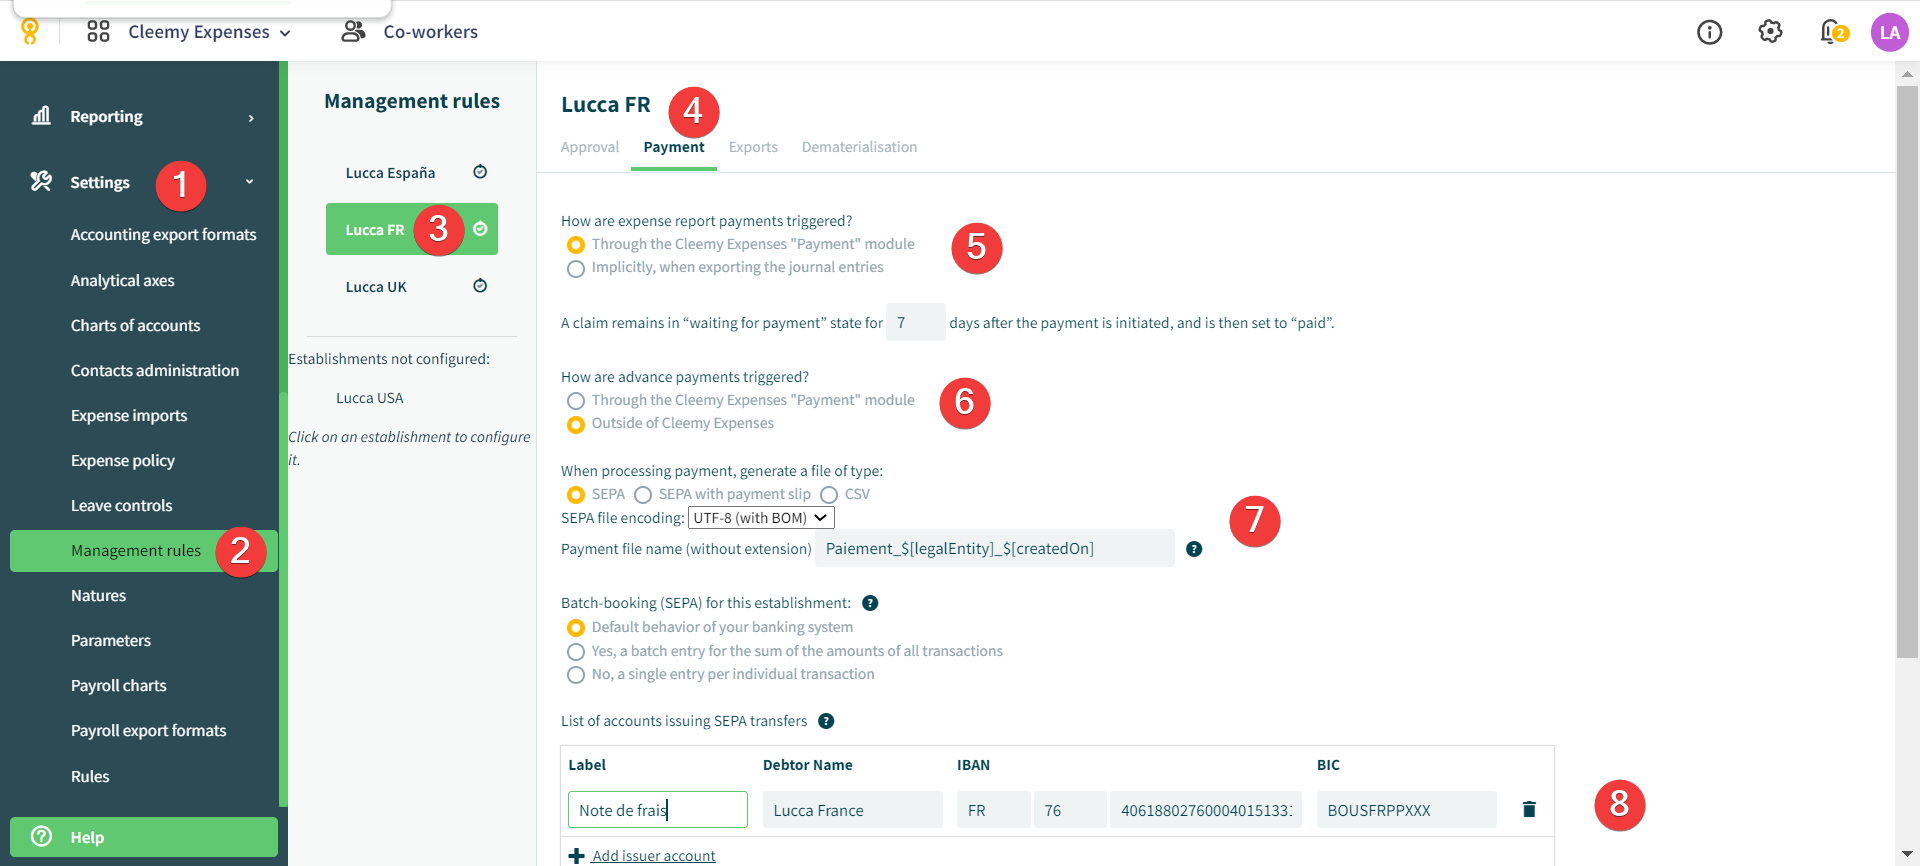Image resolution: width=1920 pixels, height=866 pixels.
Task: Click the status icon beside Lucca UK
Action: [x=480, y=286]
